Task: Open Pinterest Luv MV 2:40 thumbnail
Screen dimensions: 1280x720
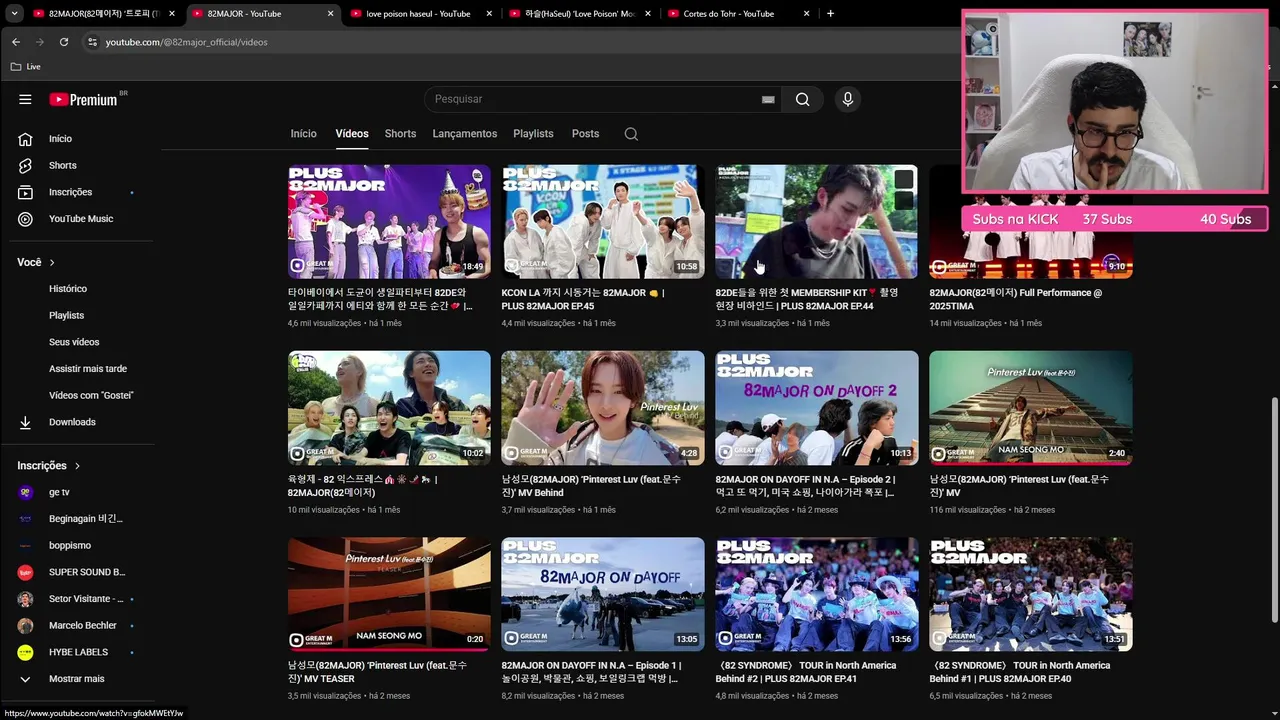Action: [x=1031, y=408]
